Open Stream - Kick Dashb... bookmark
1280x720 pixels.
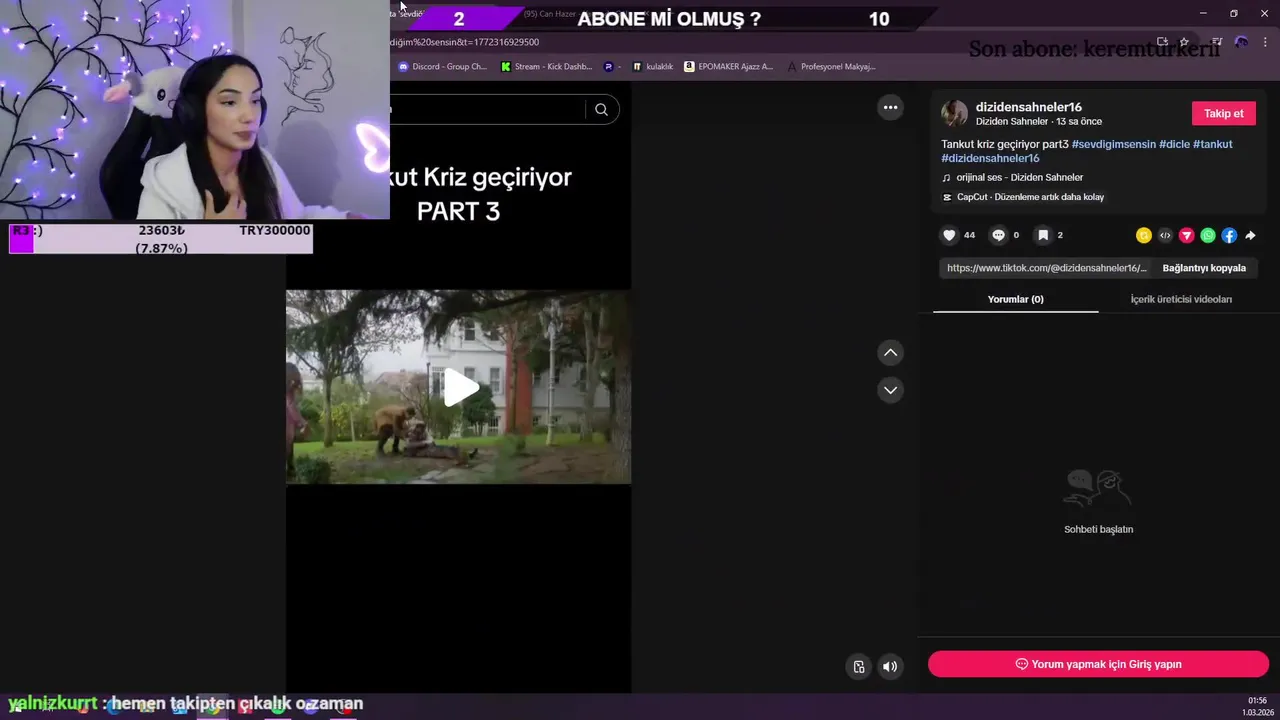tap(546, 67)
